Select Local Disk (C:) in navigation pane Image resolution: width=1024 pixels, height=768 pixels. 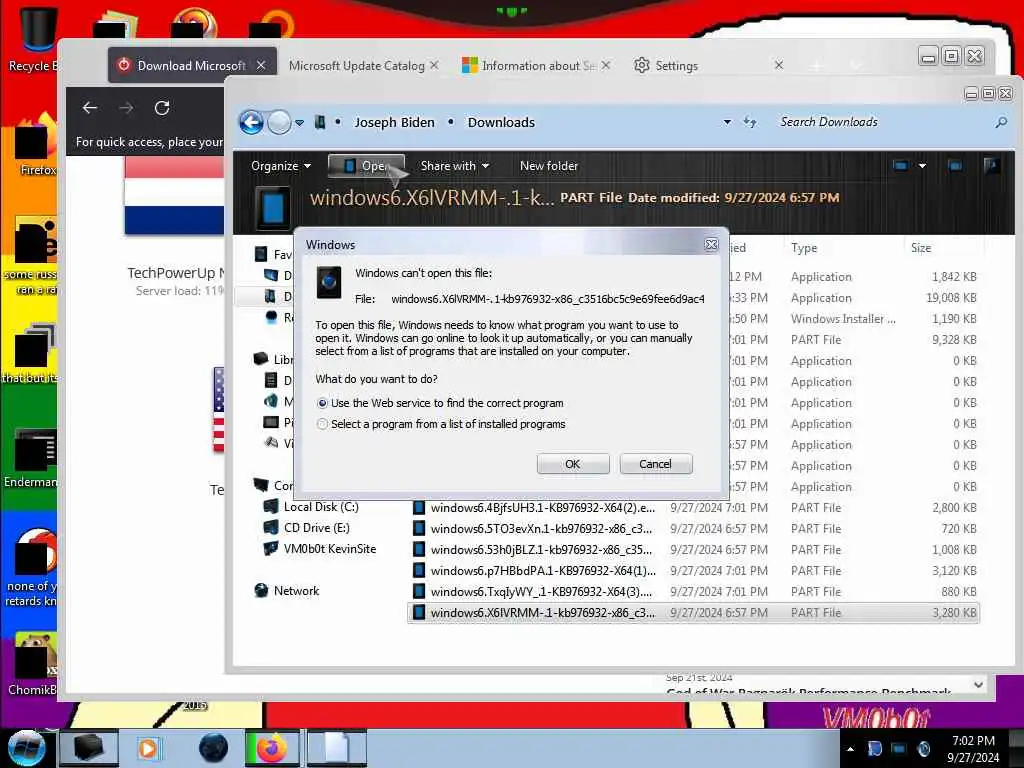click(321, 507)
